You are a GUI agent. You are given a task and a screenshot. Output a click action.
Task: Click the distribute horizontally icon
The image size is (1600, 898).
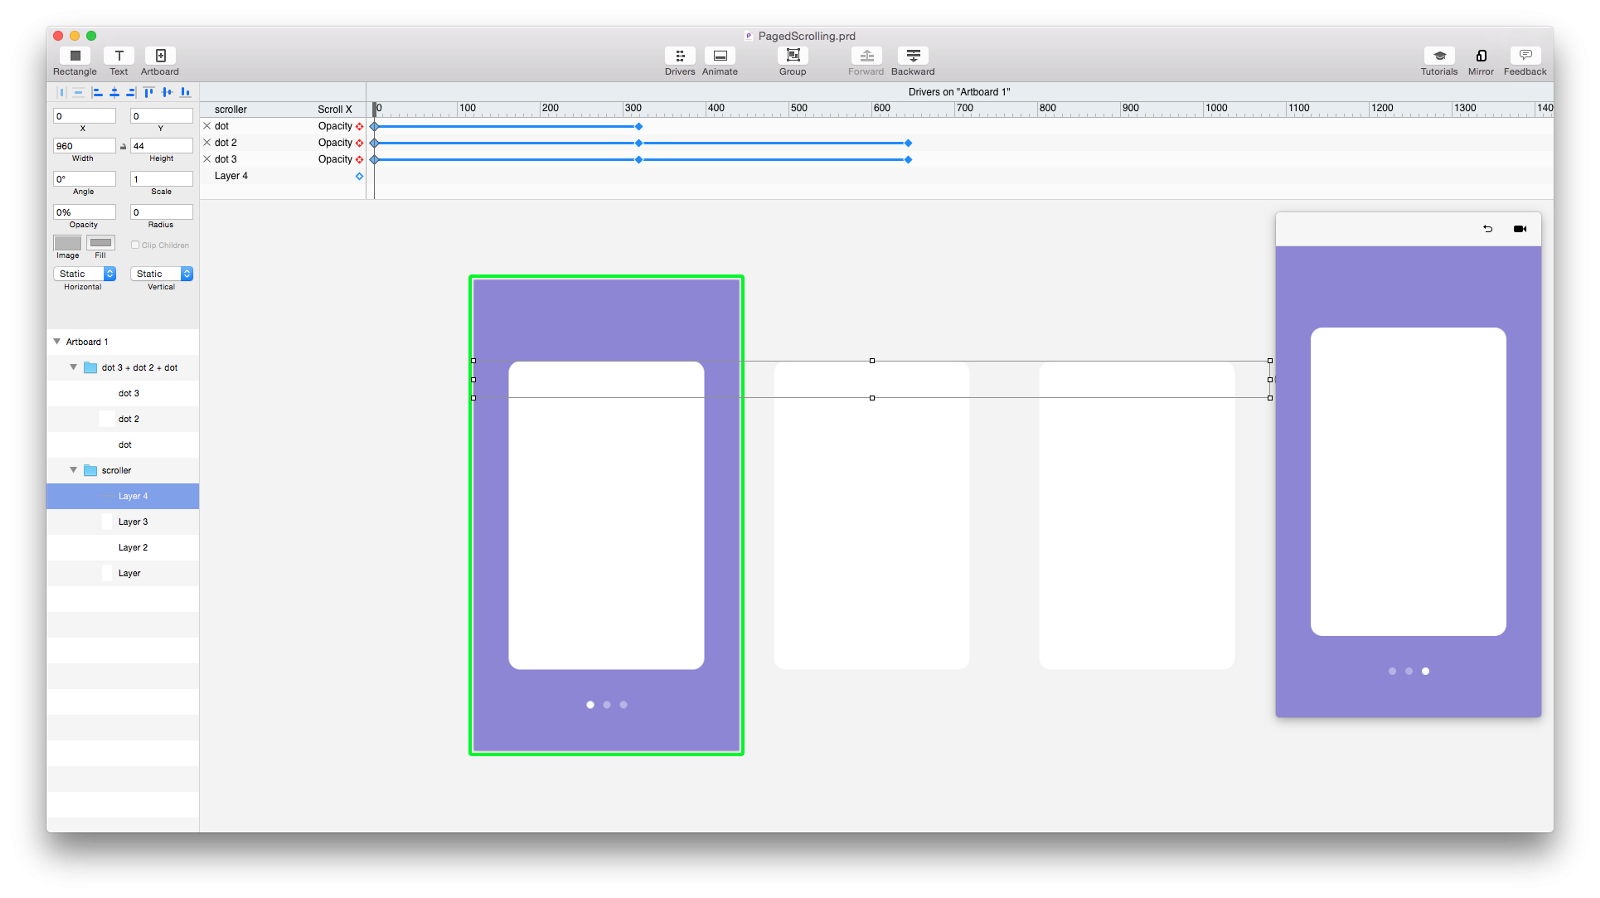[x=61, y=92]
